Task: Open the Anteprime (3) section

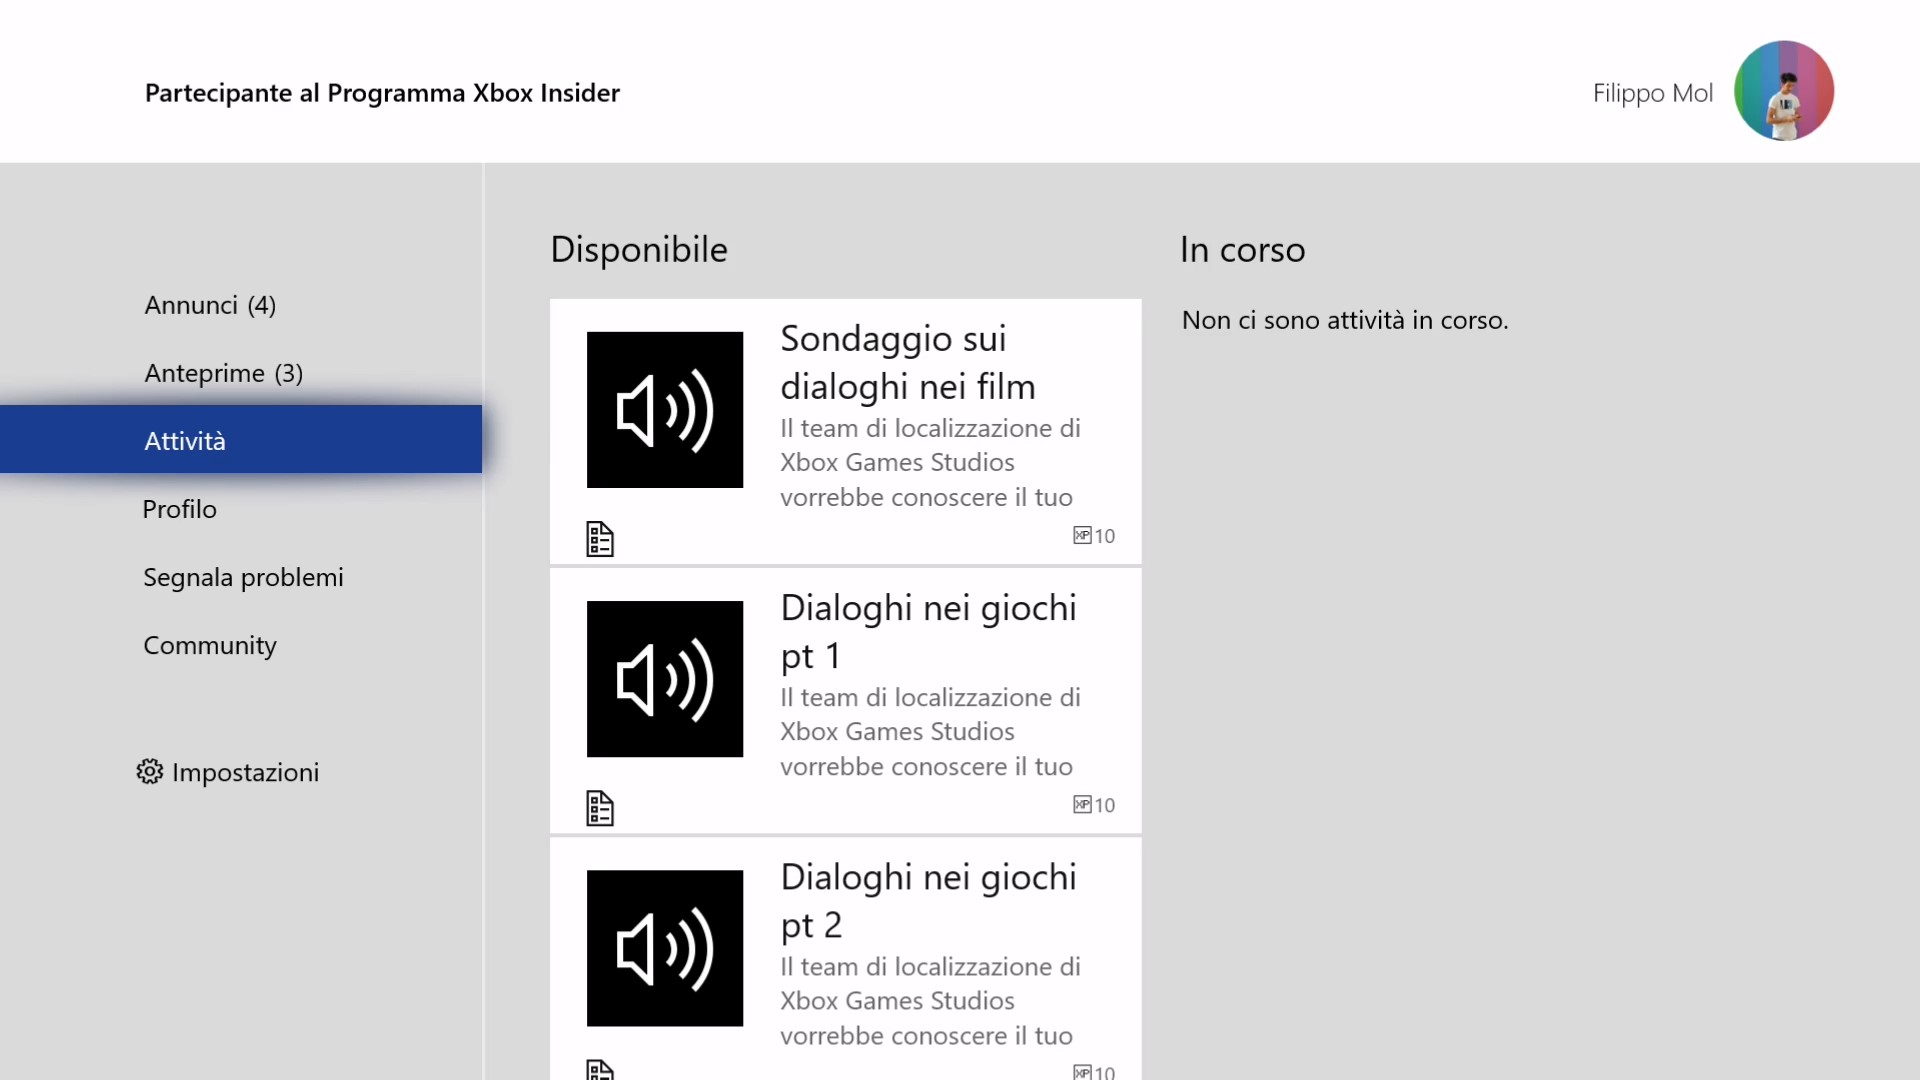Action: [x=240, y=373]
